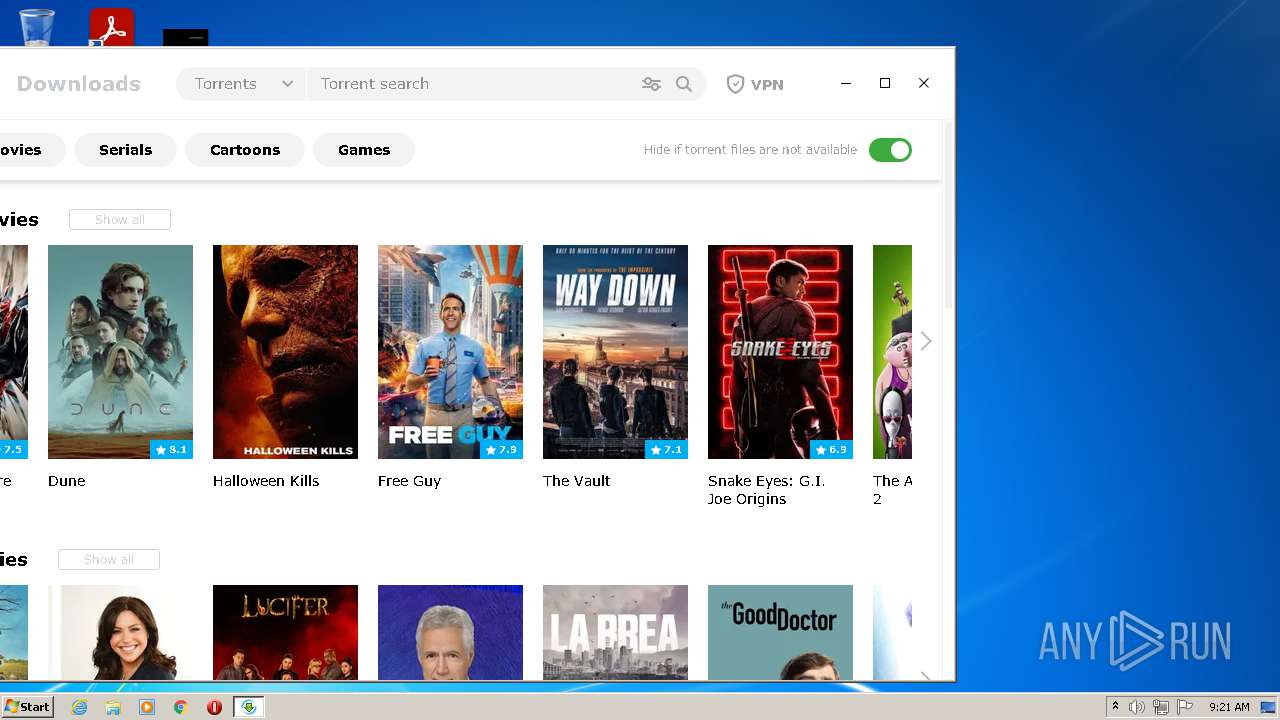Toggle hiding items without torrent files

(x=890, y=150)
